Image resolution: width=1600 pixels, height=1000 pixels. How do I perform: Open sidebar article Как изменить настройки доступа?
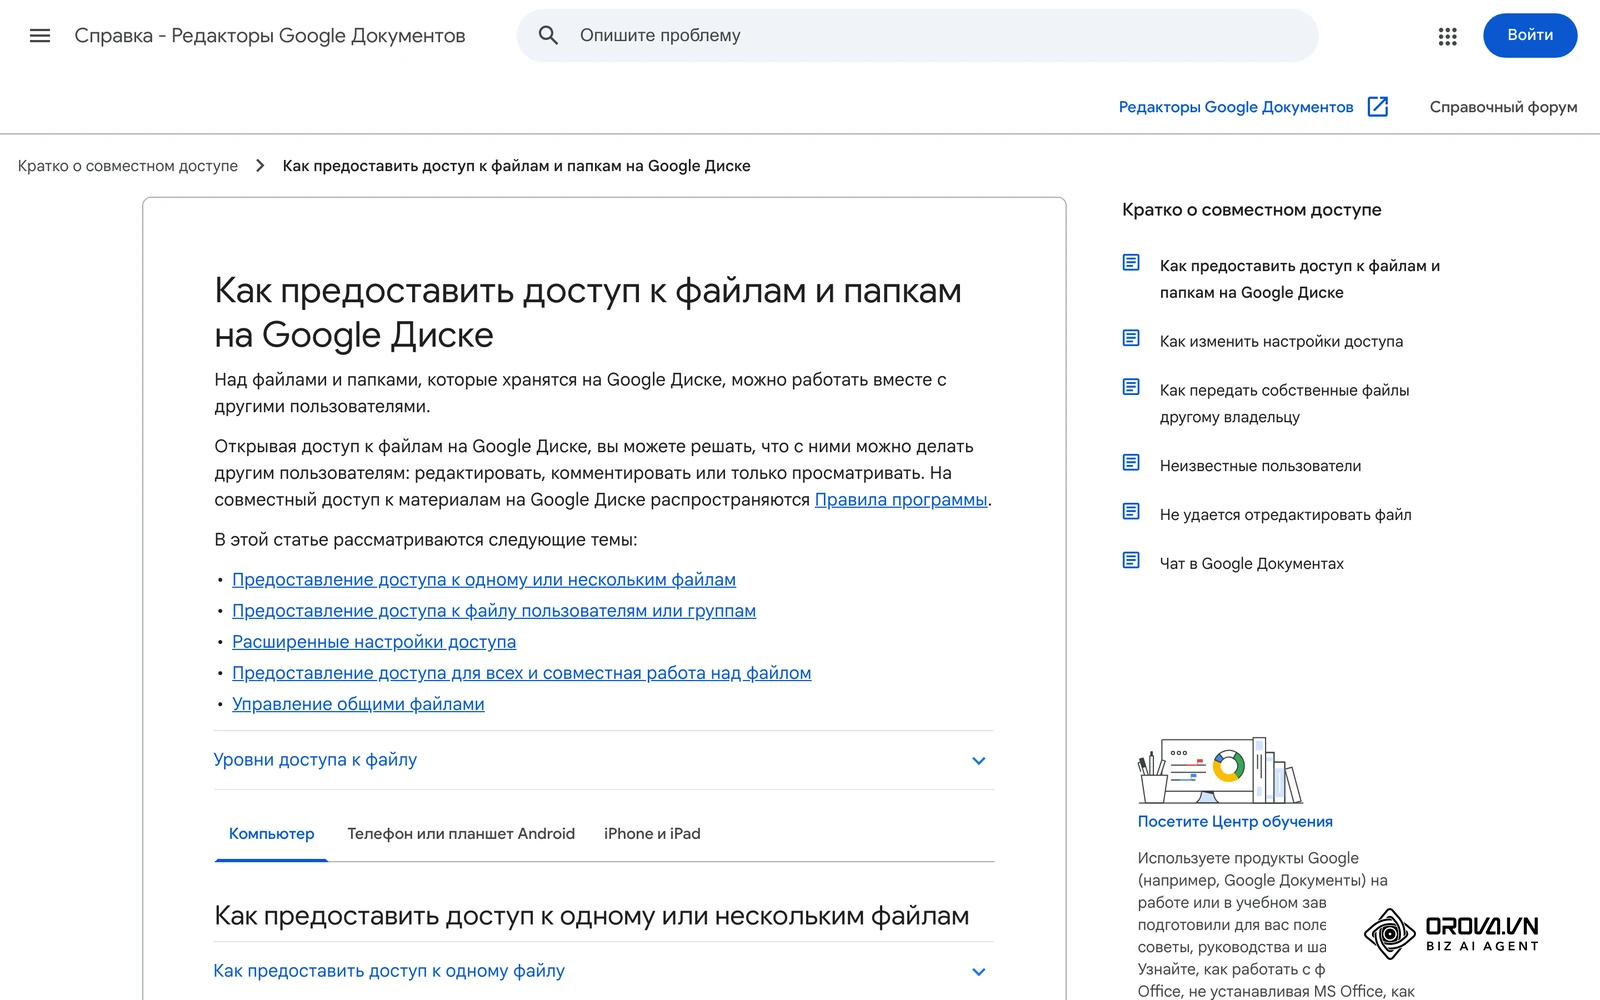pos(1281,342)
